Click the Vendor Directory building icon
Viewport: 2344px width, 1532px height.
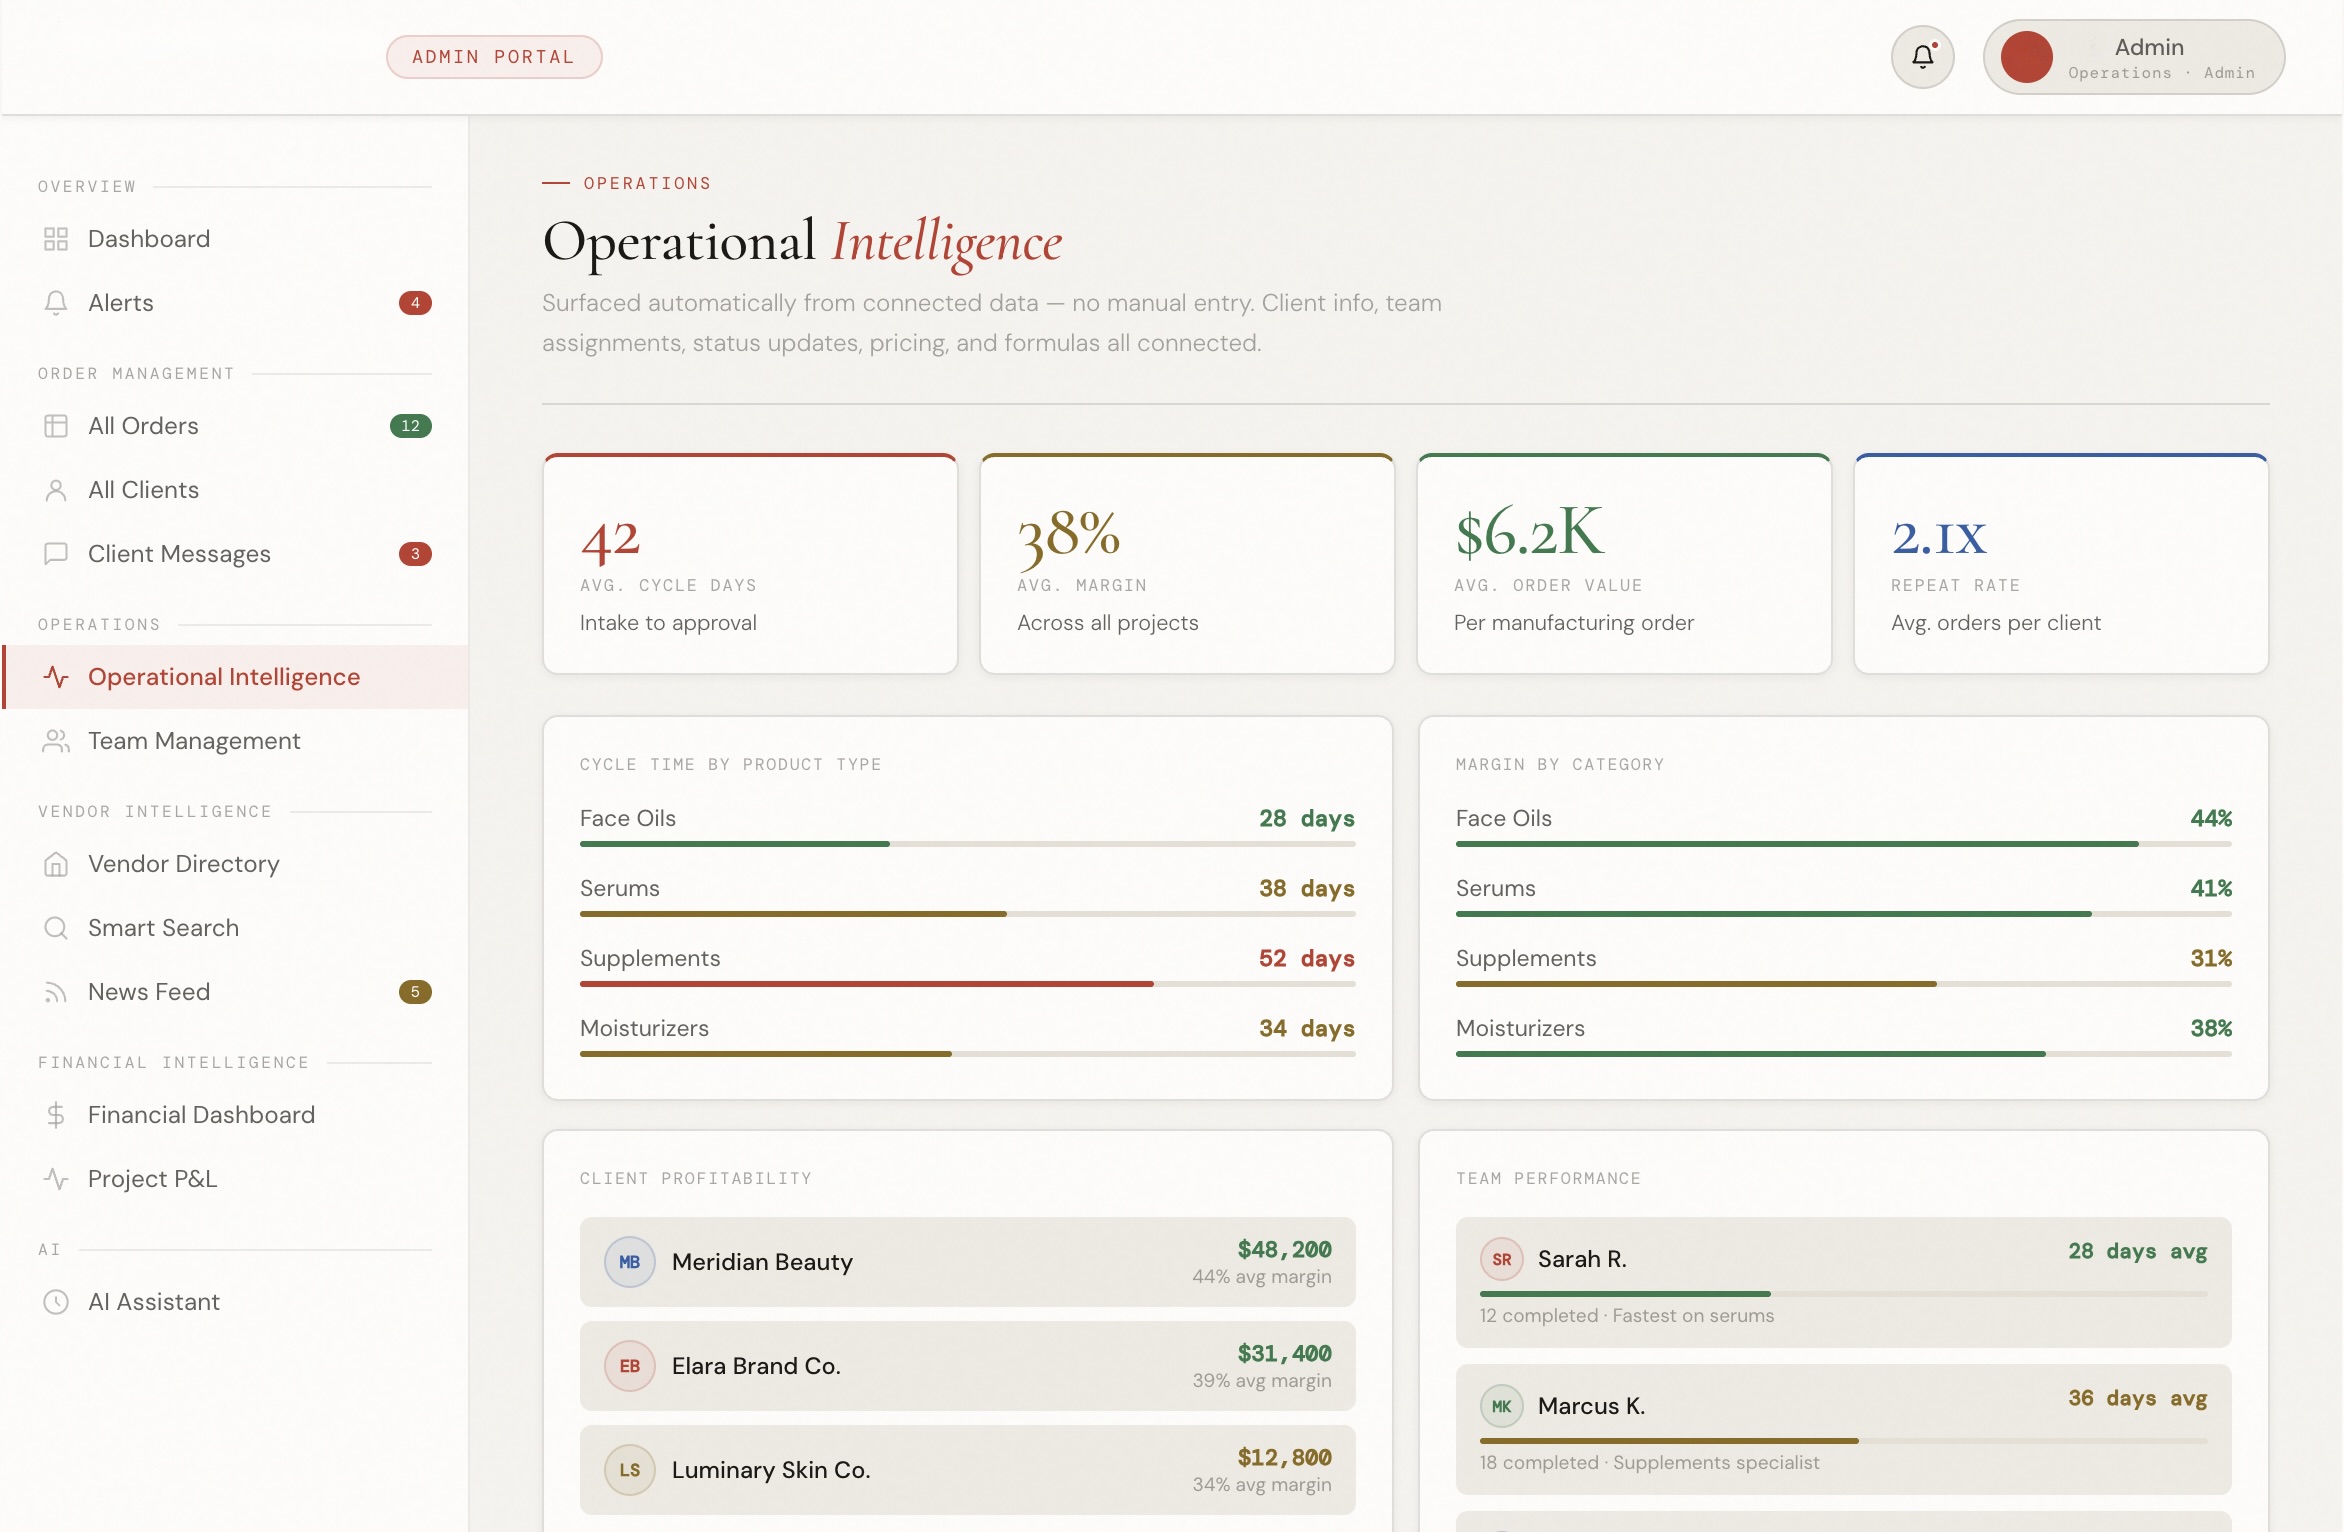pos(56,864)
